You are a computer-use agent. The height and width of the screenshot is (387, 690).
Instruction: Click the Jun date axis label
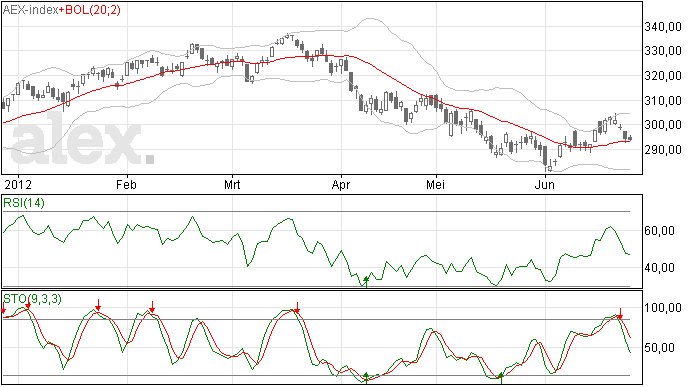tap(544, 184)
